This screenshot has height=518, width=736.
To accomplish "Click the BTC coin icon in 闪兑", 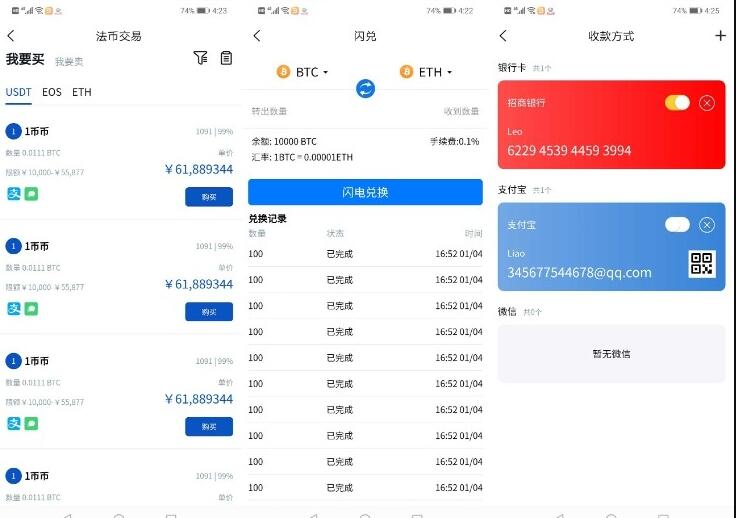I will click(283, 72).
